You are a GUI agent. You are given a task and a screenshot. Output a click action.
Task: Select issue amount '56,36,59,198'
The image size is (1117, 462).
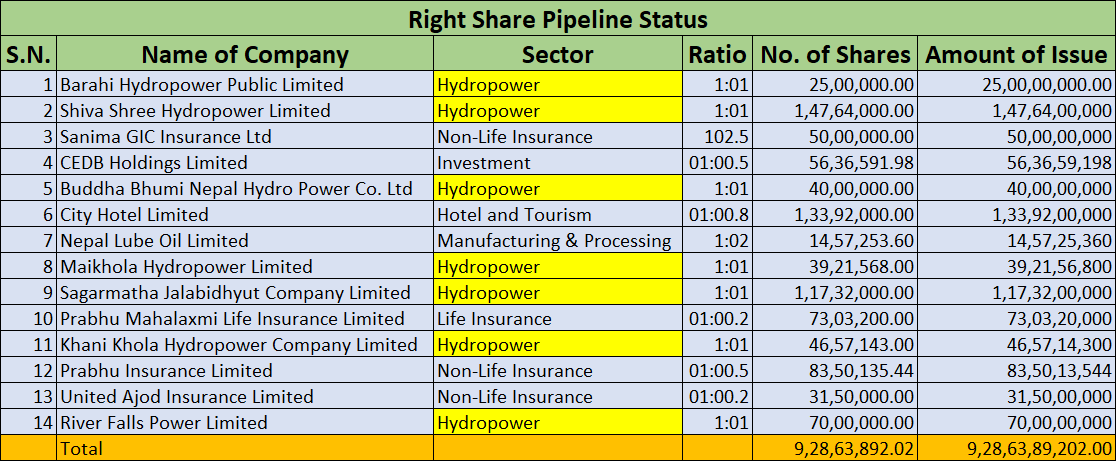pos(1017,162)
